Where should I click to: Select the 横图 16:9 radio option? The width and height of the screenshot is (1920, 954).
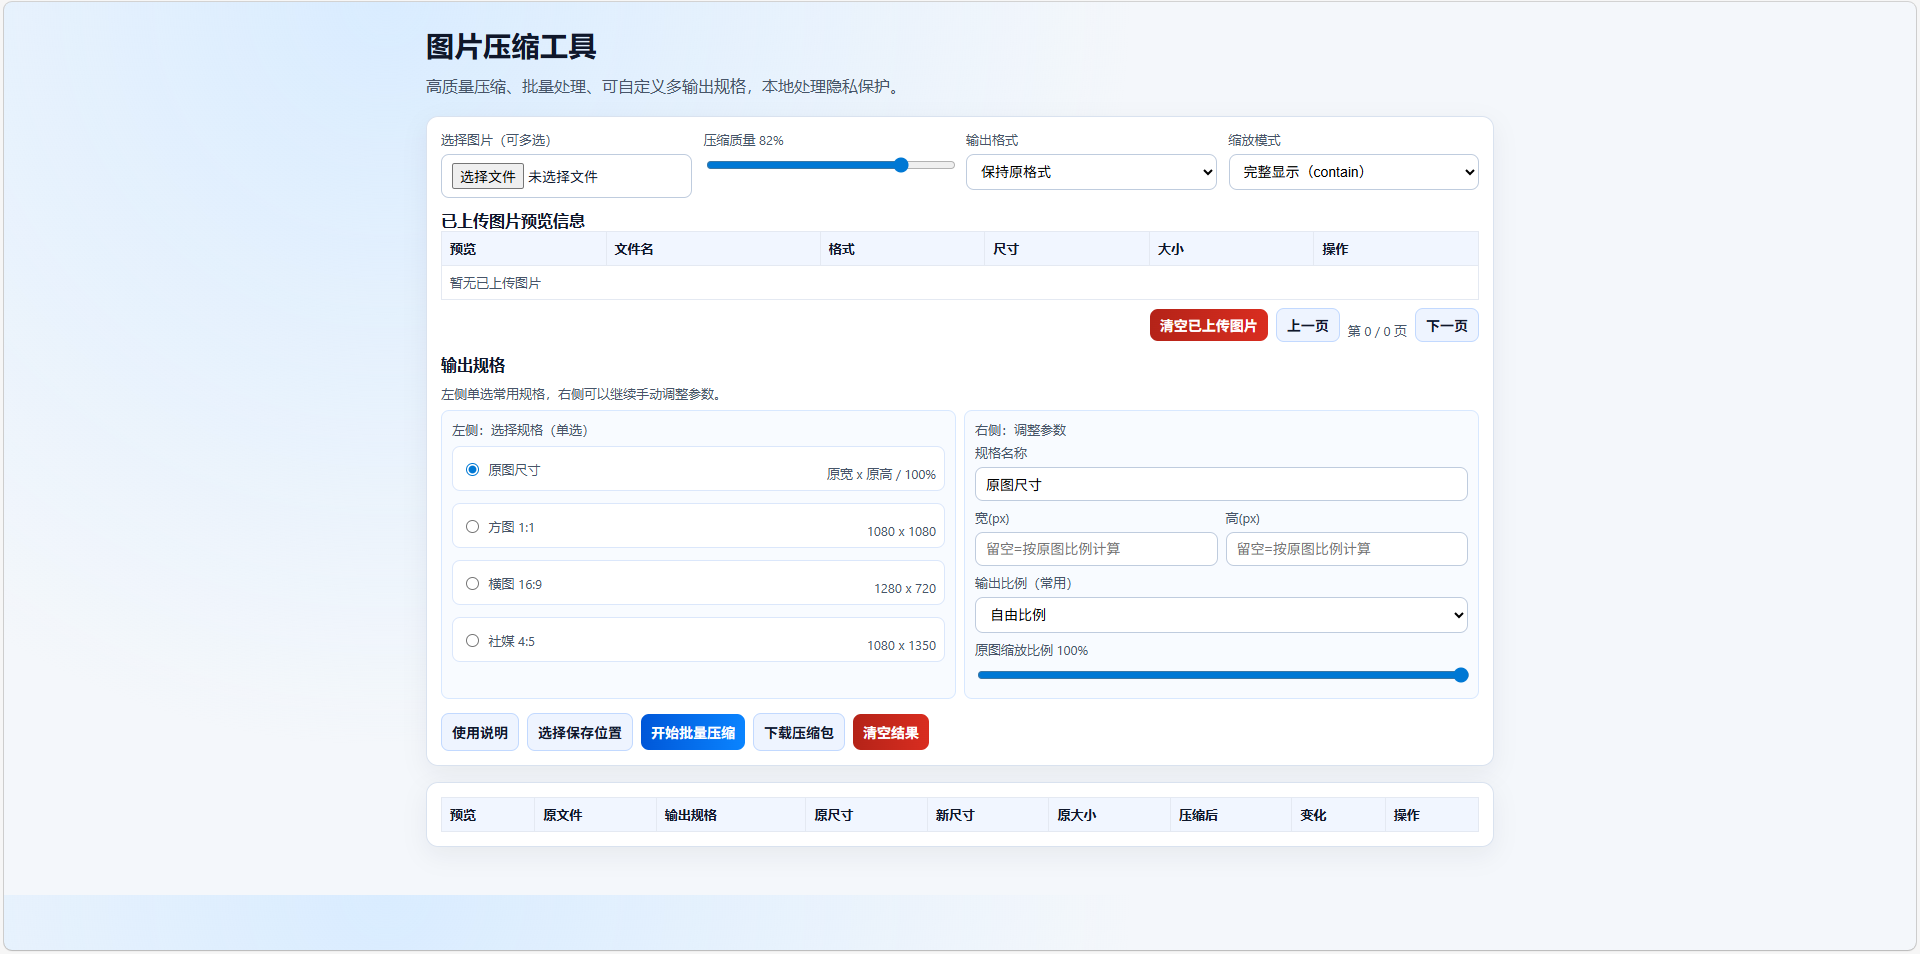tap(472, 583)
